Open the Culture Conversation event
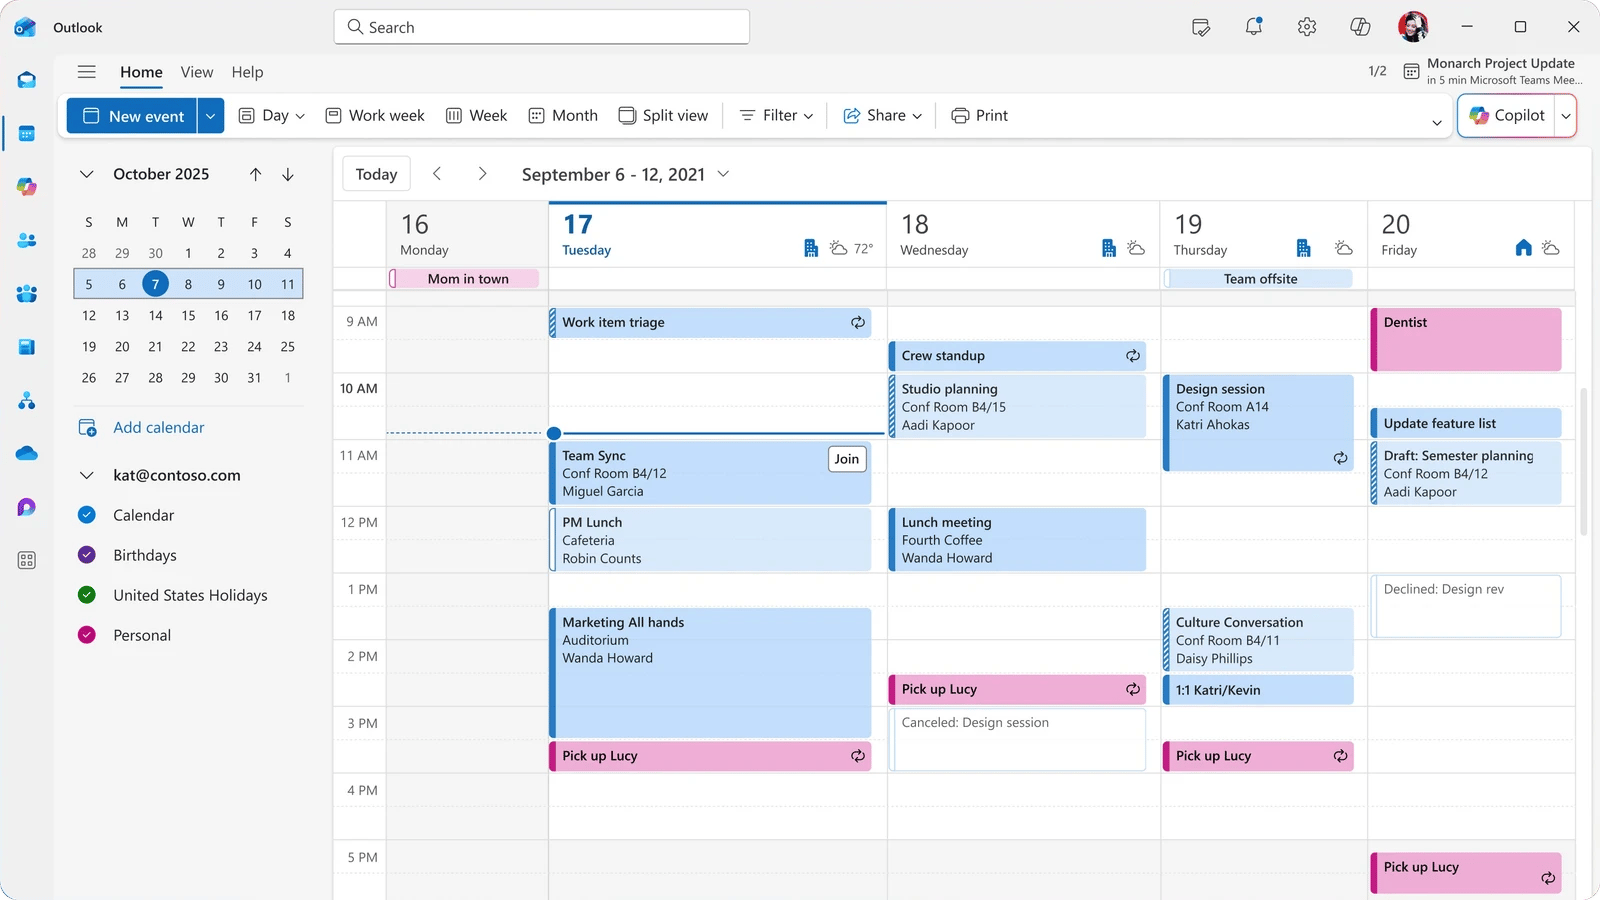The width and height of the screenshot is (1600, 900). click(x=1258, y=640)
